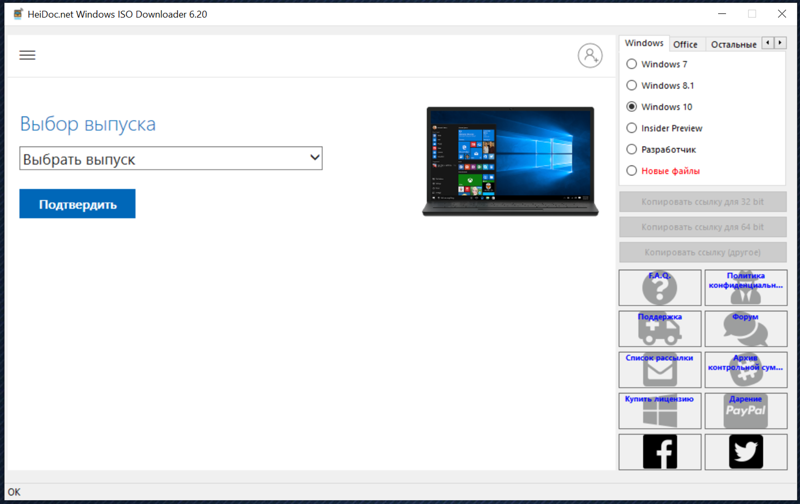The height and width of the screenshot is (504, 800).
Task: Open the hamburger menu
Action: coord(28,55)
